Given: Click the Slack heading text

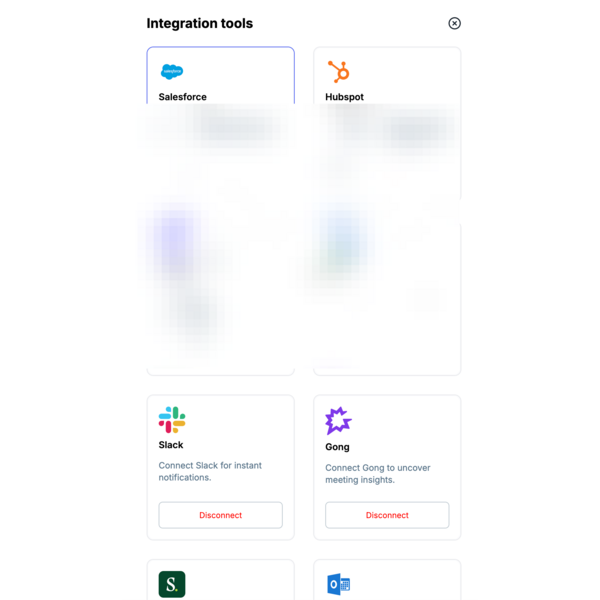Looking at the screenshot, I should click(x=171, y=445).
